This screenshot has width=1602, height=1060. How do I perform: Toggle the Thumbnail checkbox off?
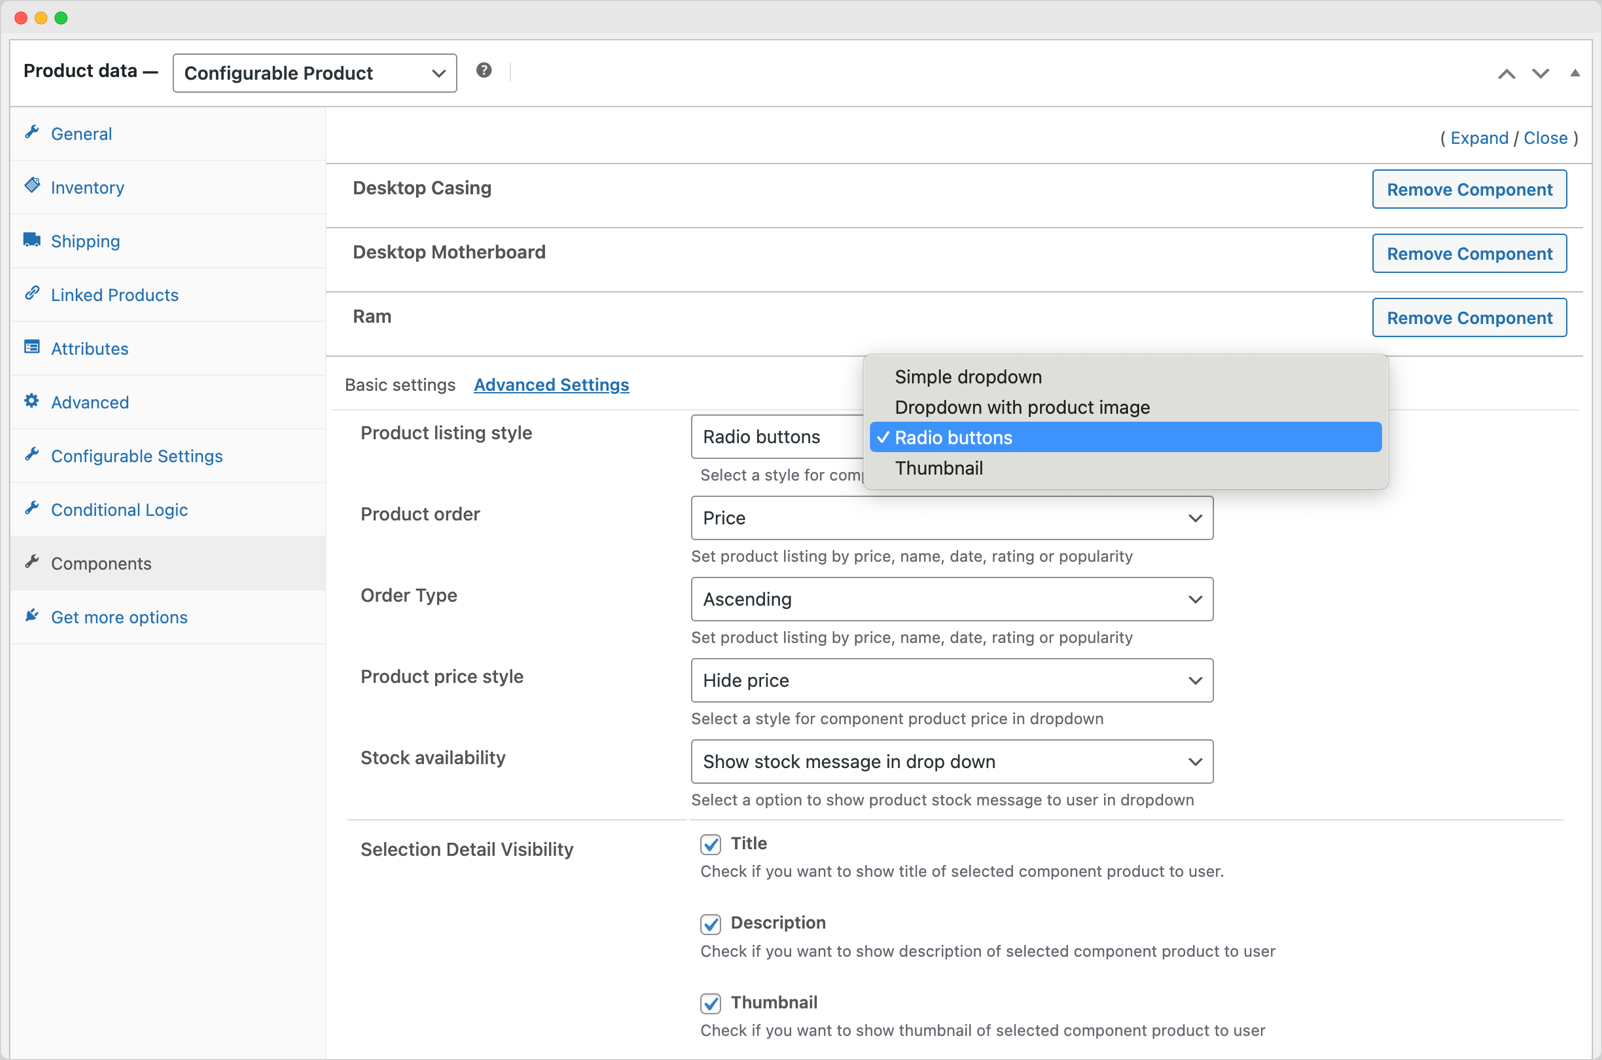pos(710,1004)
